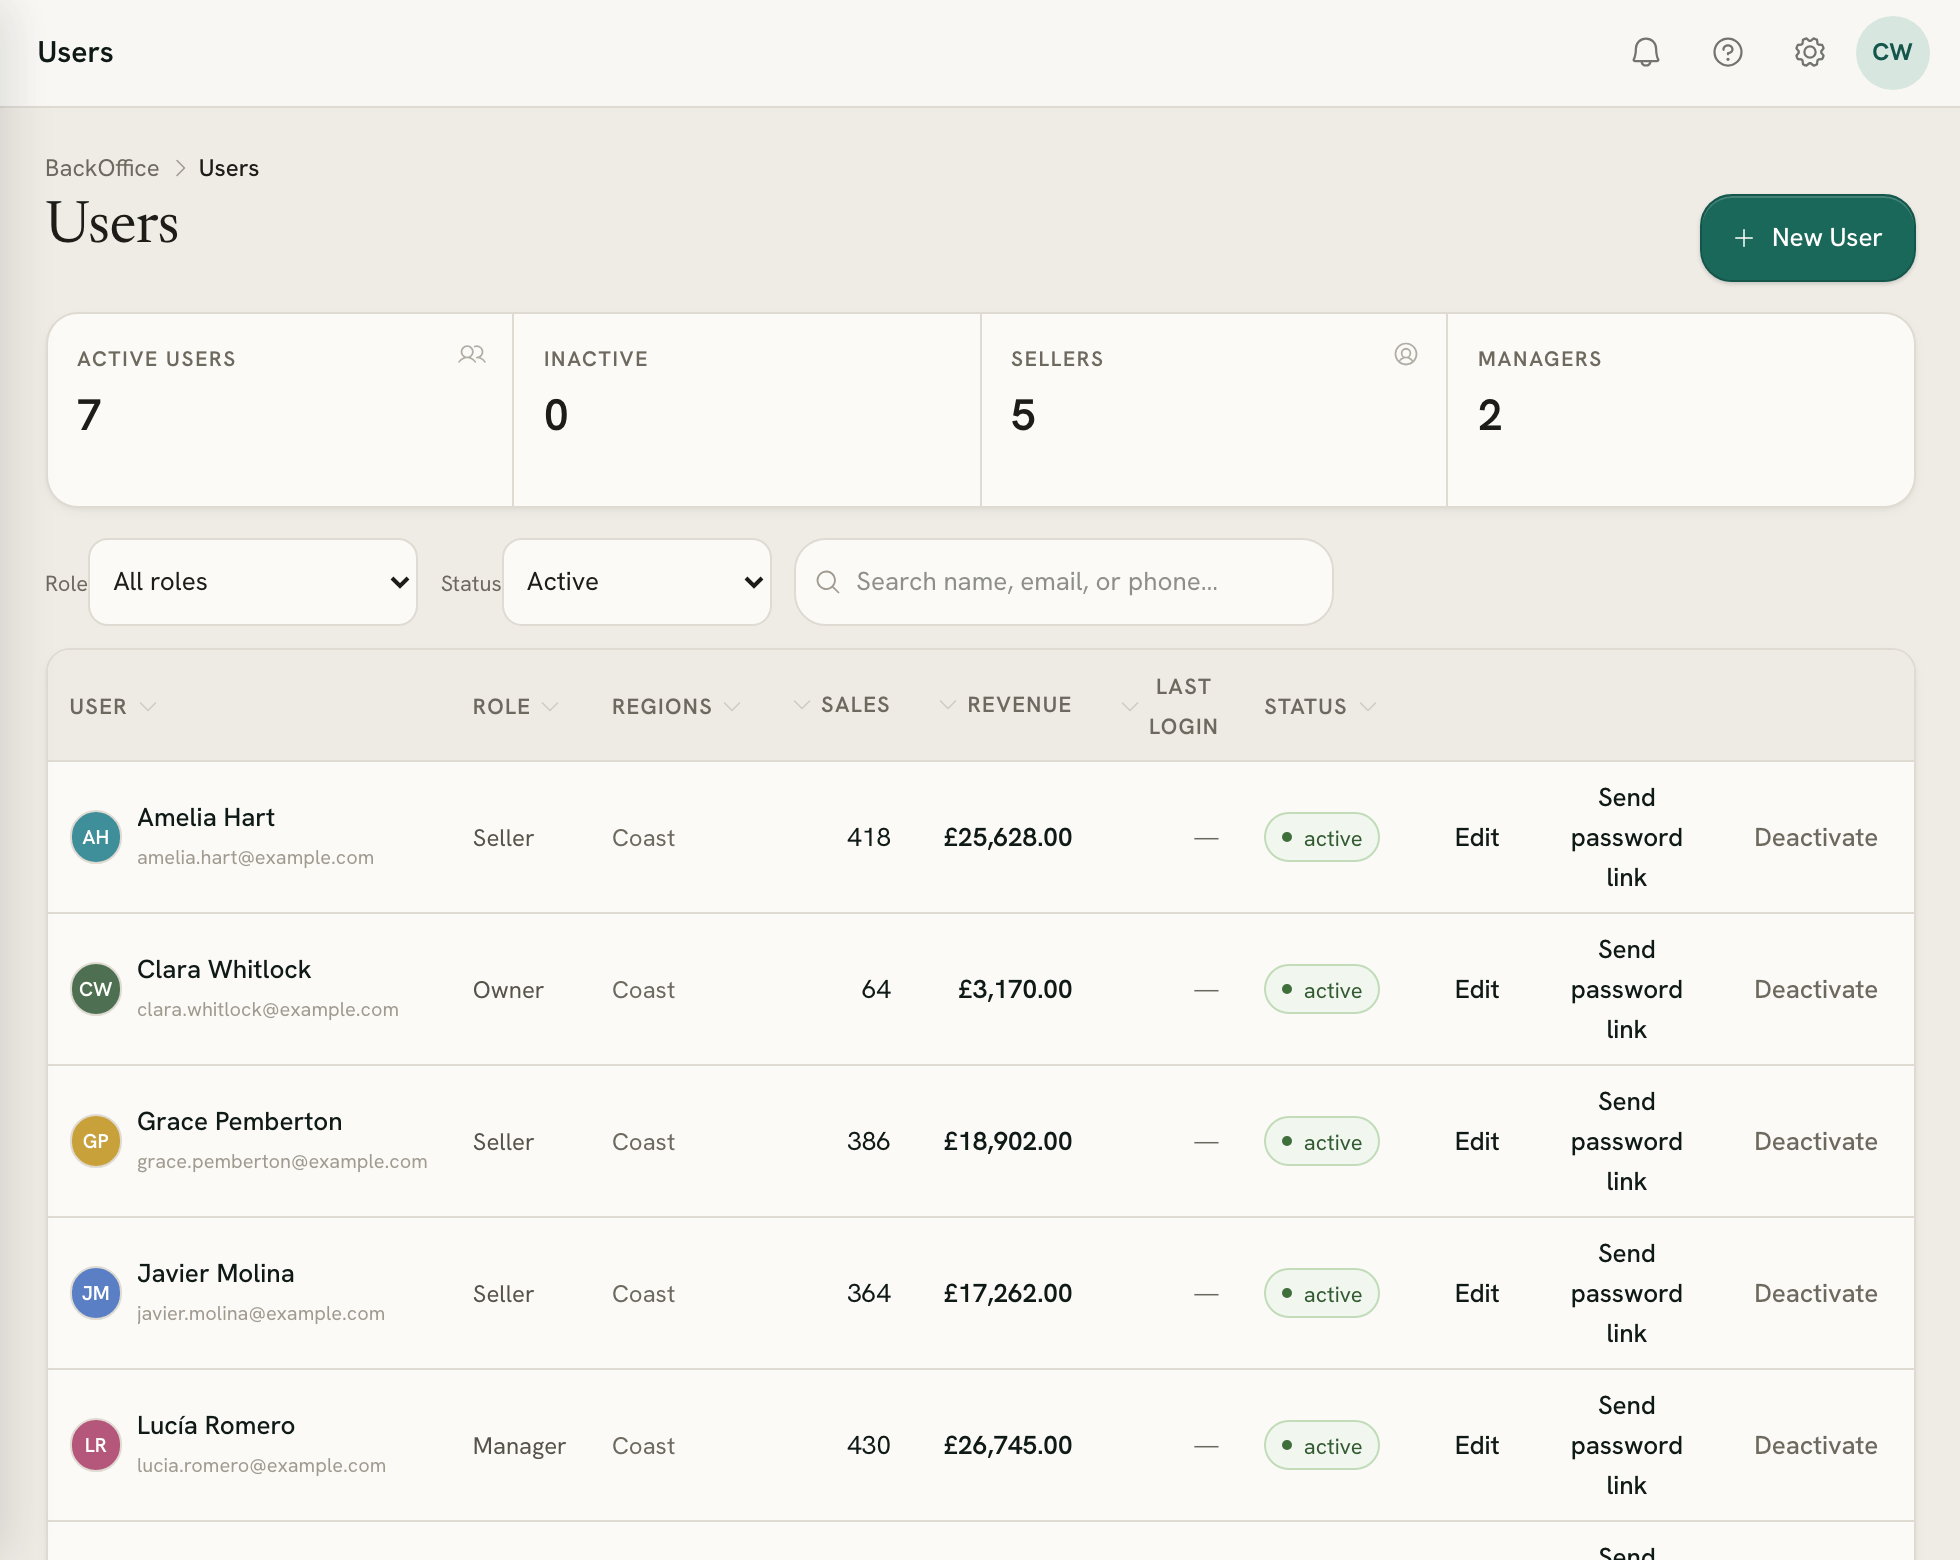
Task: Sort table by Revenue column
Action: (1005, 704)
